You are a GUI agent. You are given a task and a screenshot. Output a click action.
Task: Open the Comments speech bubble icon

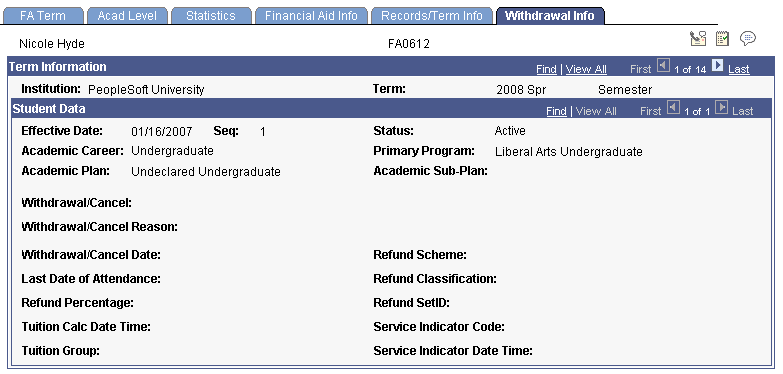coord(748,38)
